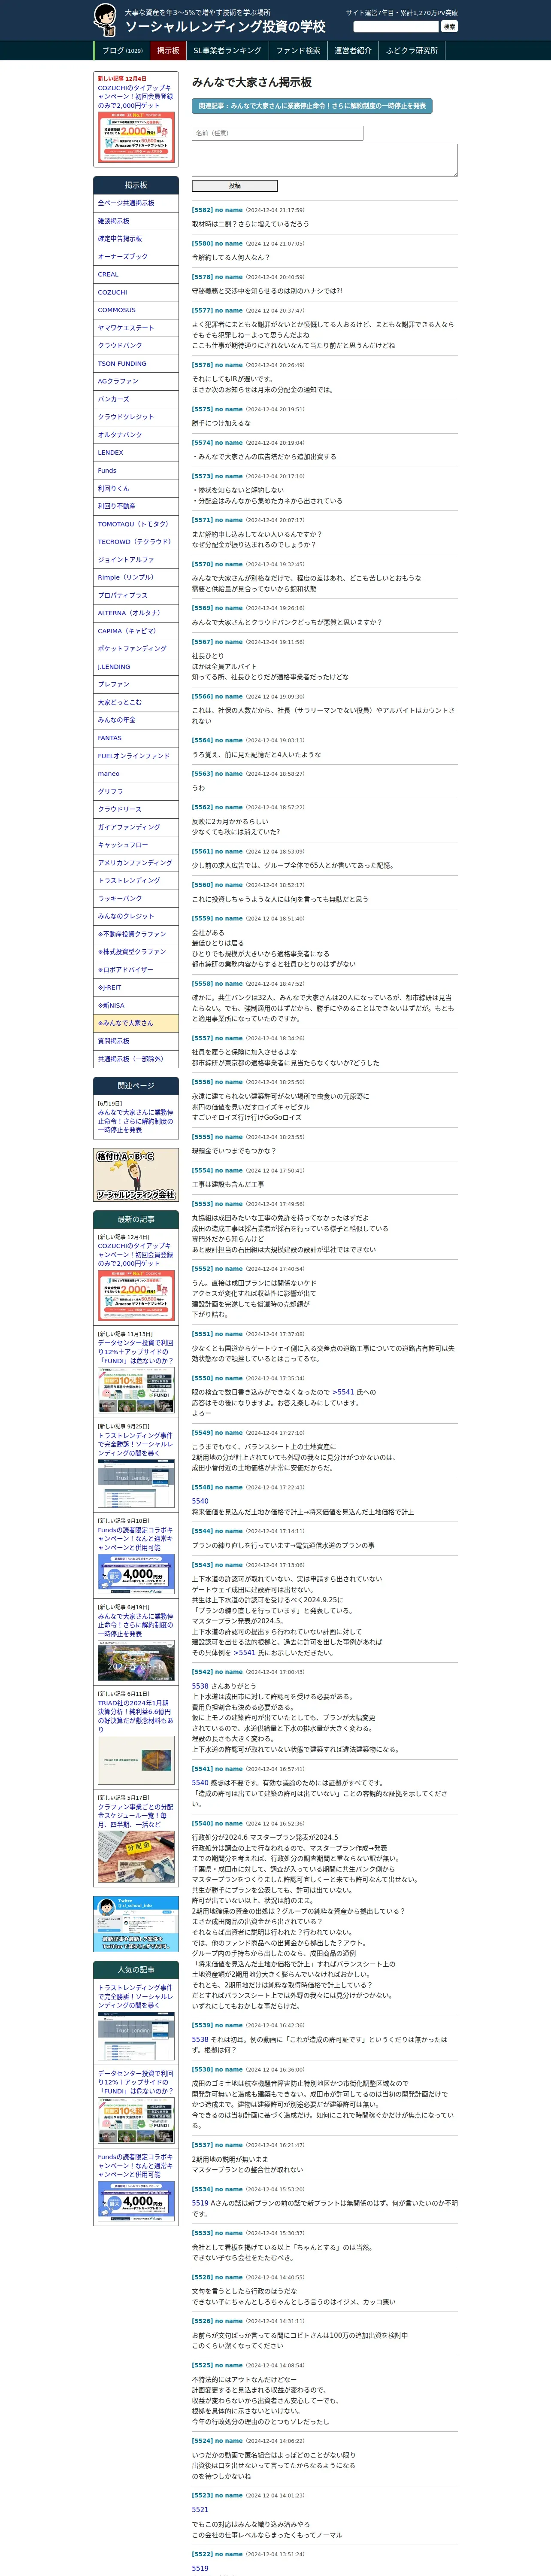Open the 6月19日 related article link
The width and height of the screenshot is (551, 2576).
coord(135,1121)
